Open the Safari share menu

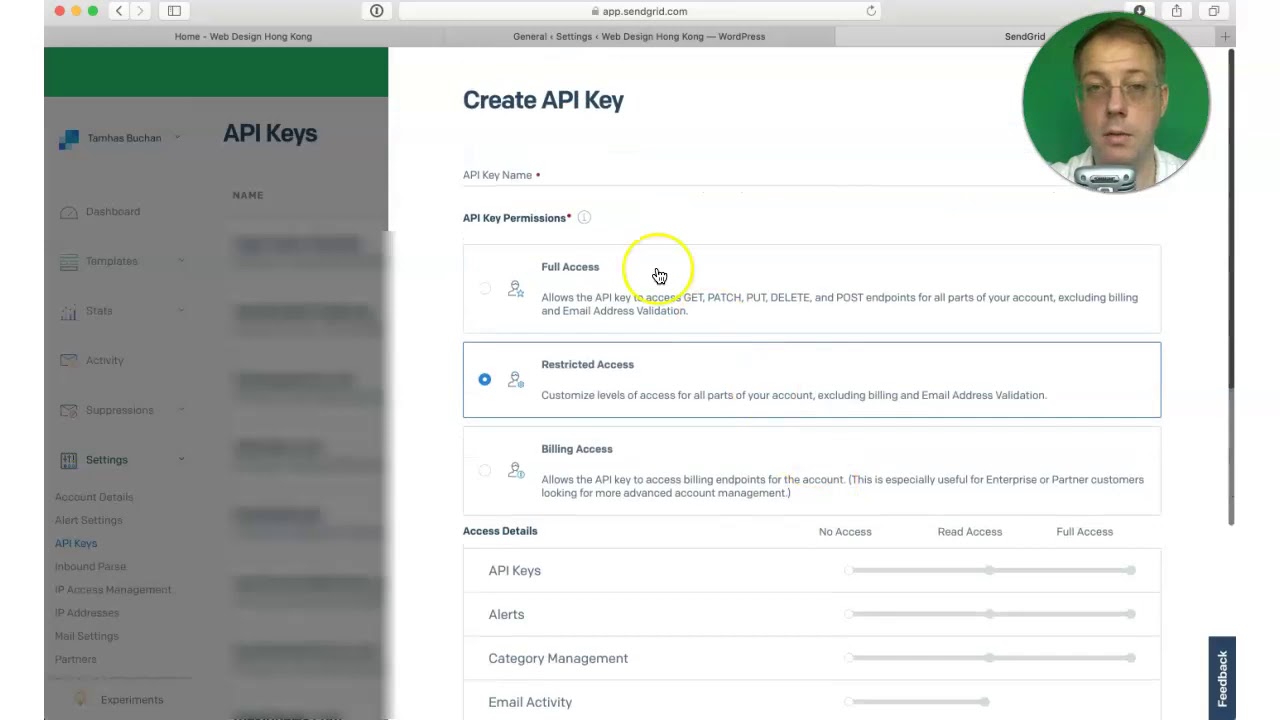[x=1177, y=11]
